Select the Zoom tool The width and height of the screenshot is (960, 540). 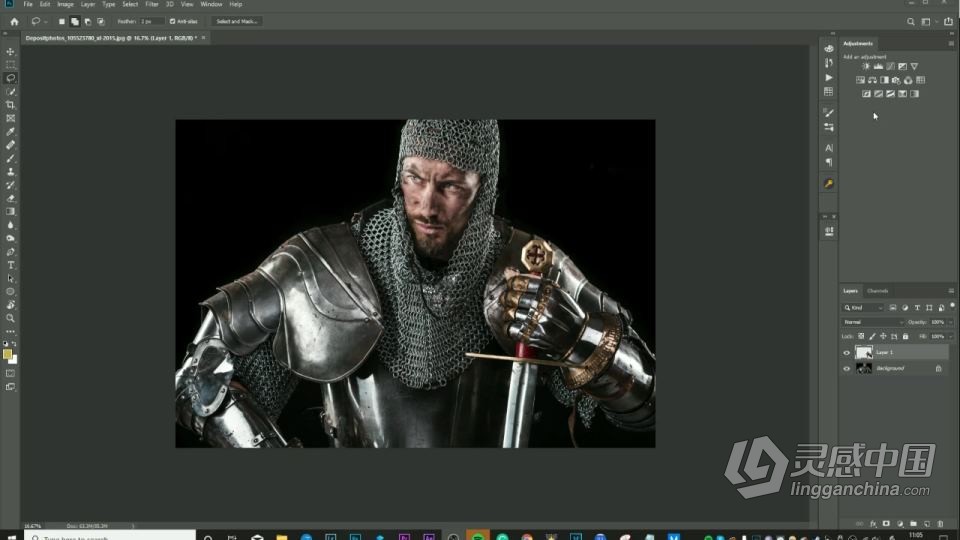point(10,318)
